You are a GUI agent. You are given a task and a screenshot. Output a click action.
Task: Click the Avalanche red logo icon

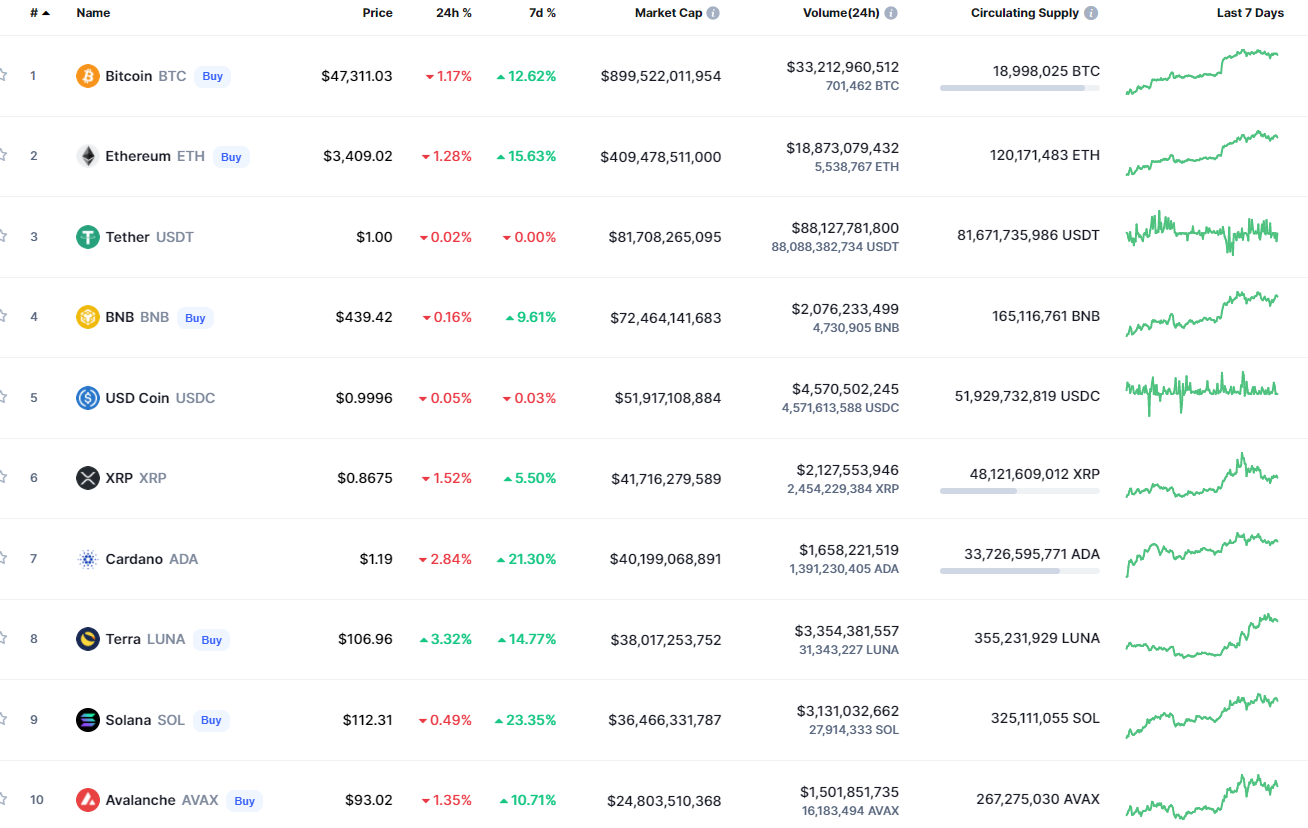[88, 800]
